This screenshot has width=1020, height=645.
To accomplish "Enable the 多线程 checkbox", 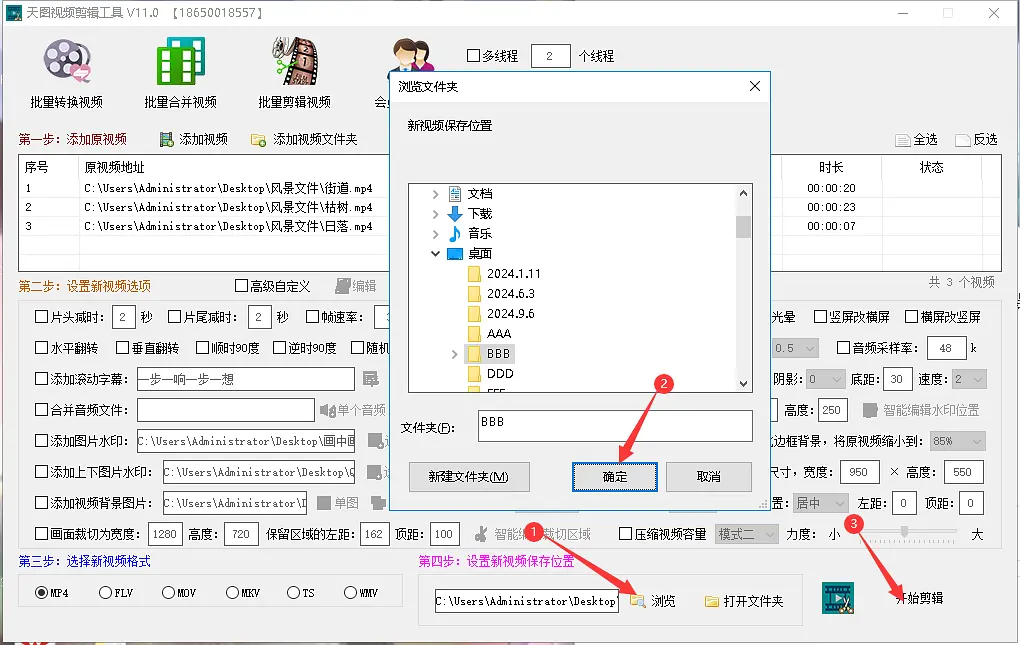I will (474, 56).
